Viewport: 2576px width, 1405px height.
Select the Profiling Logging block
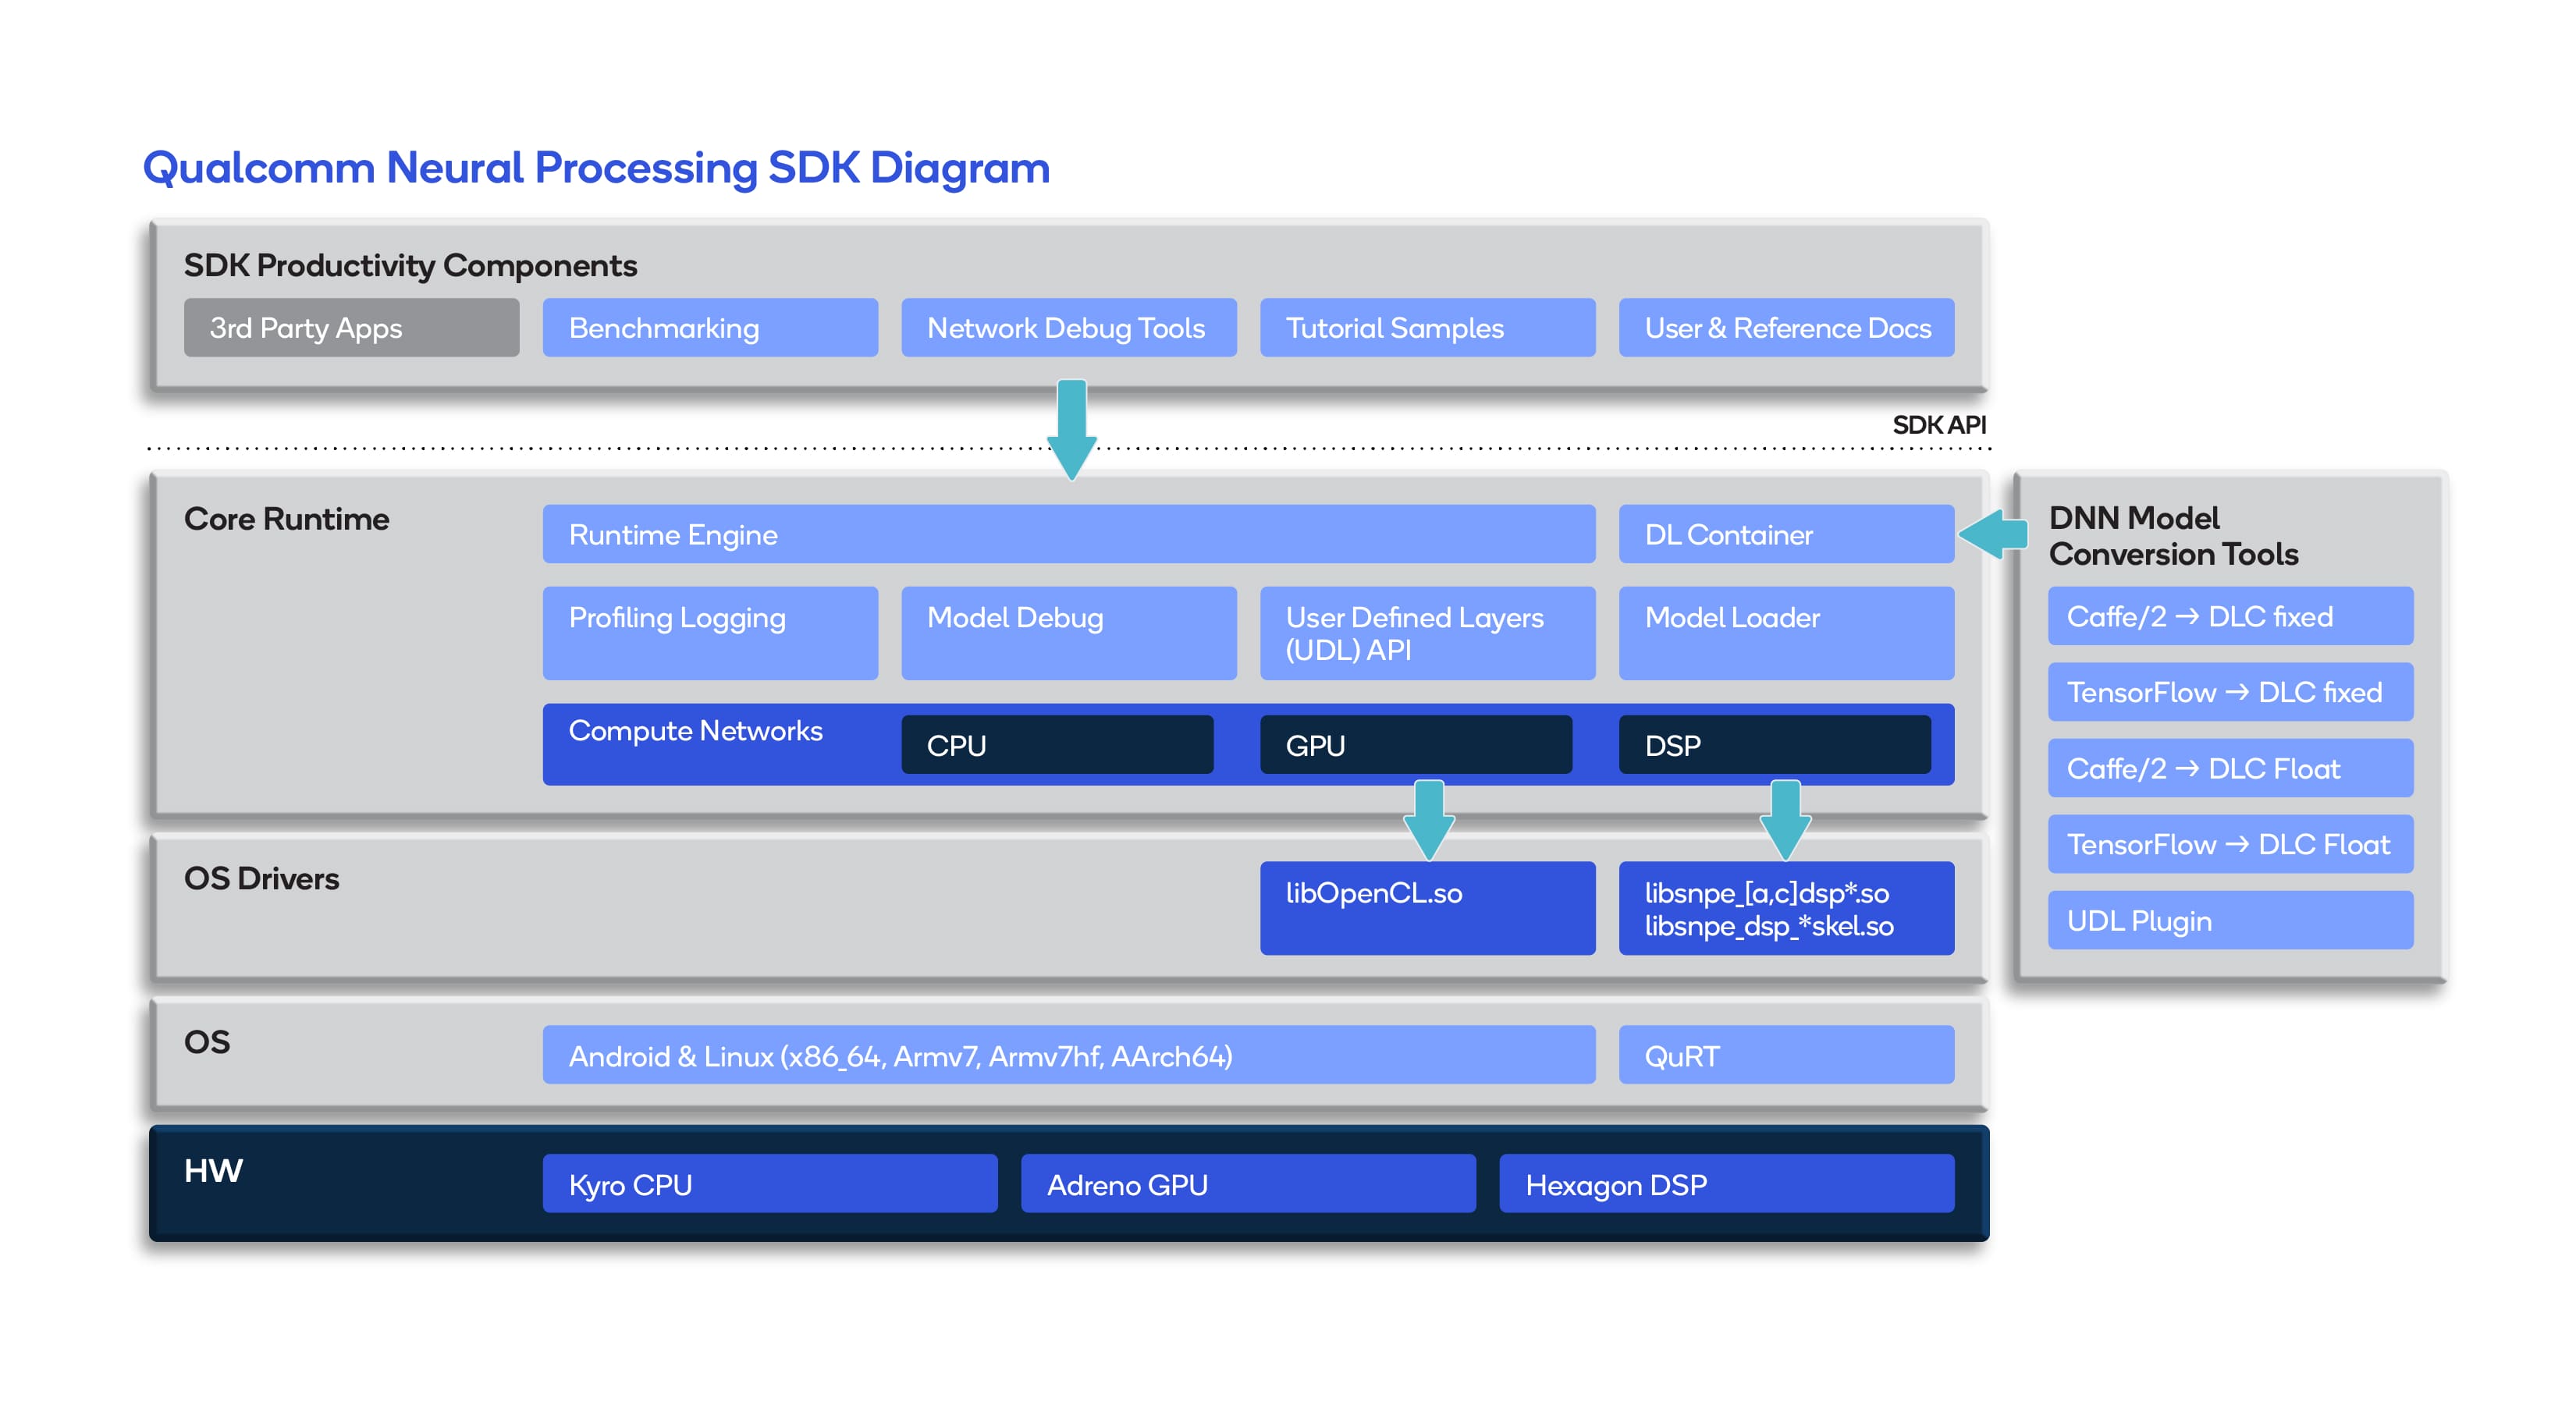(x=710, y=633)
